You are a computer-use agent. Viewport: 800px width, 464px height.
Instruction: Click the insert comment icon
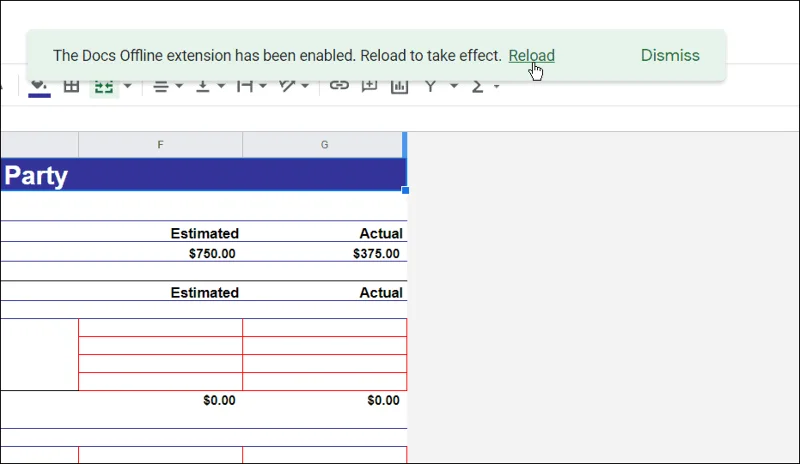click(x=369, y=86)
